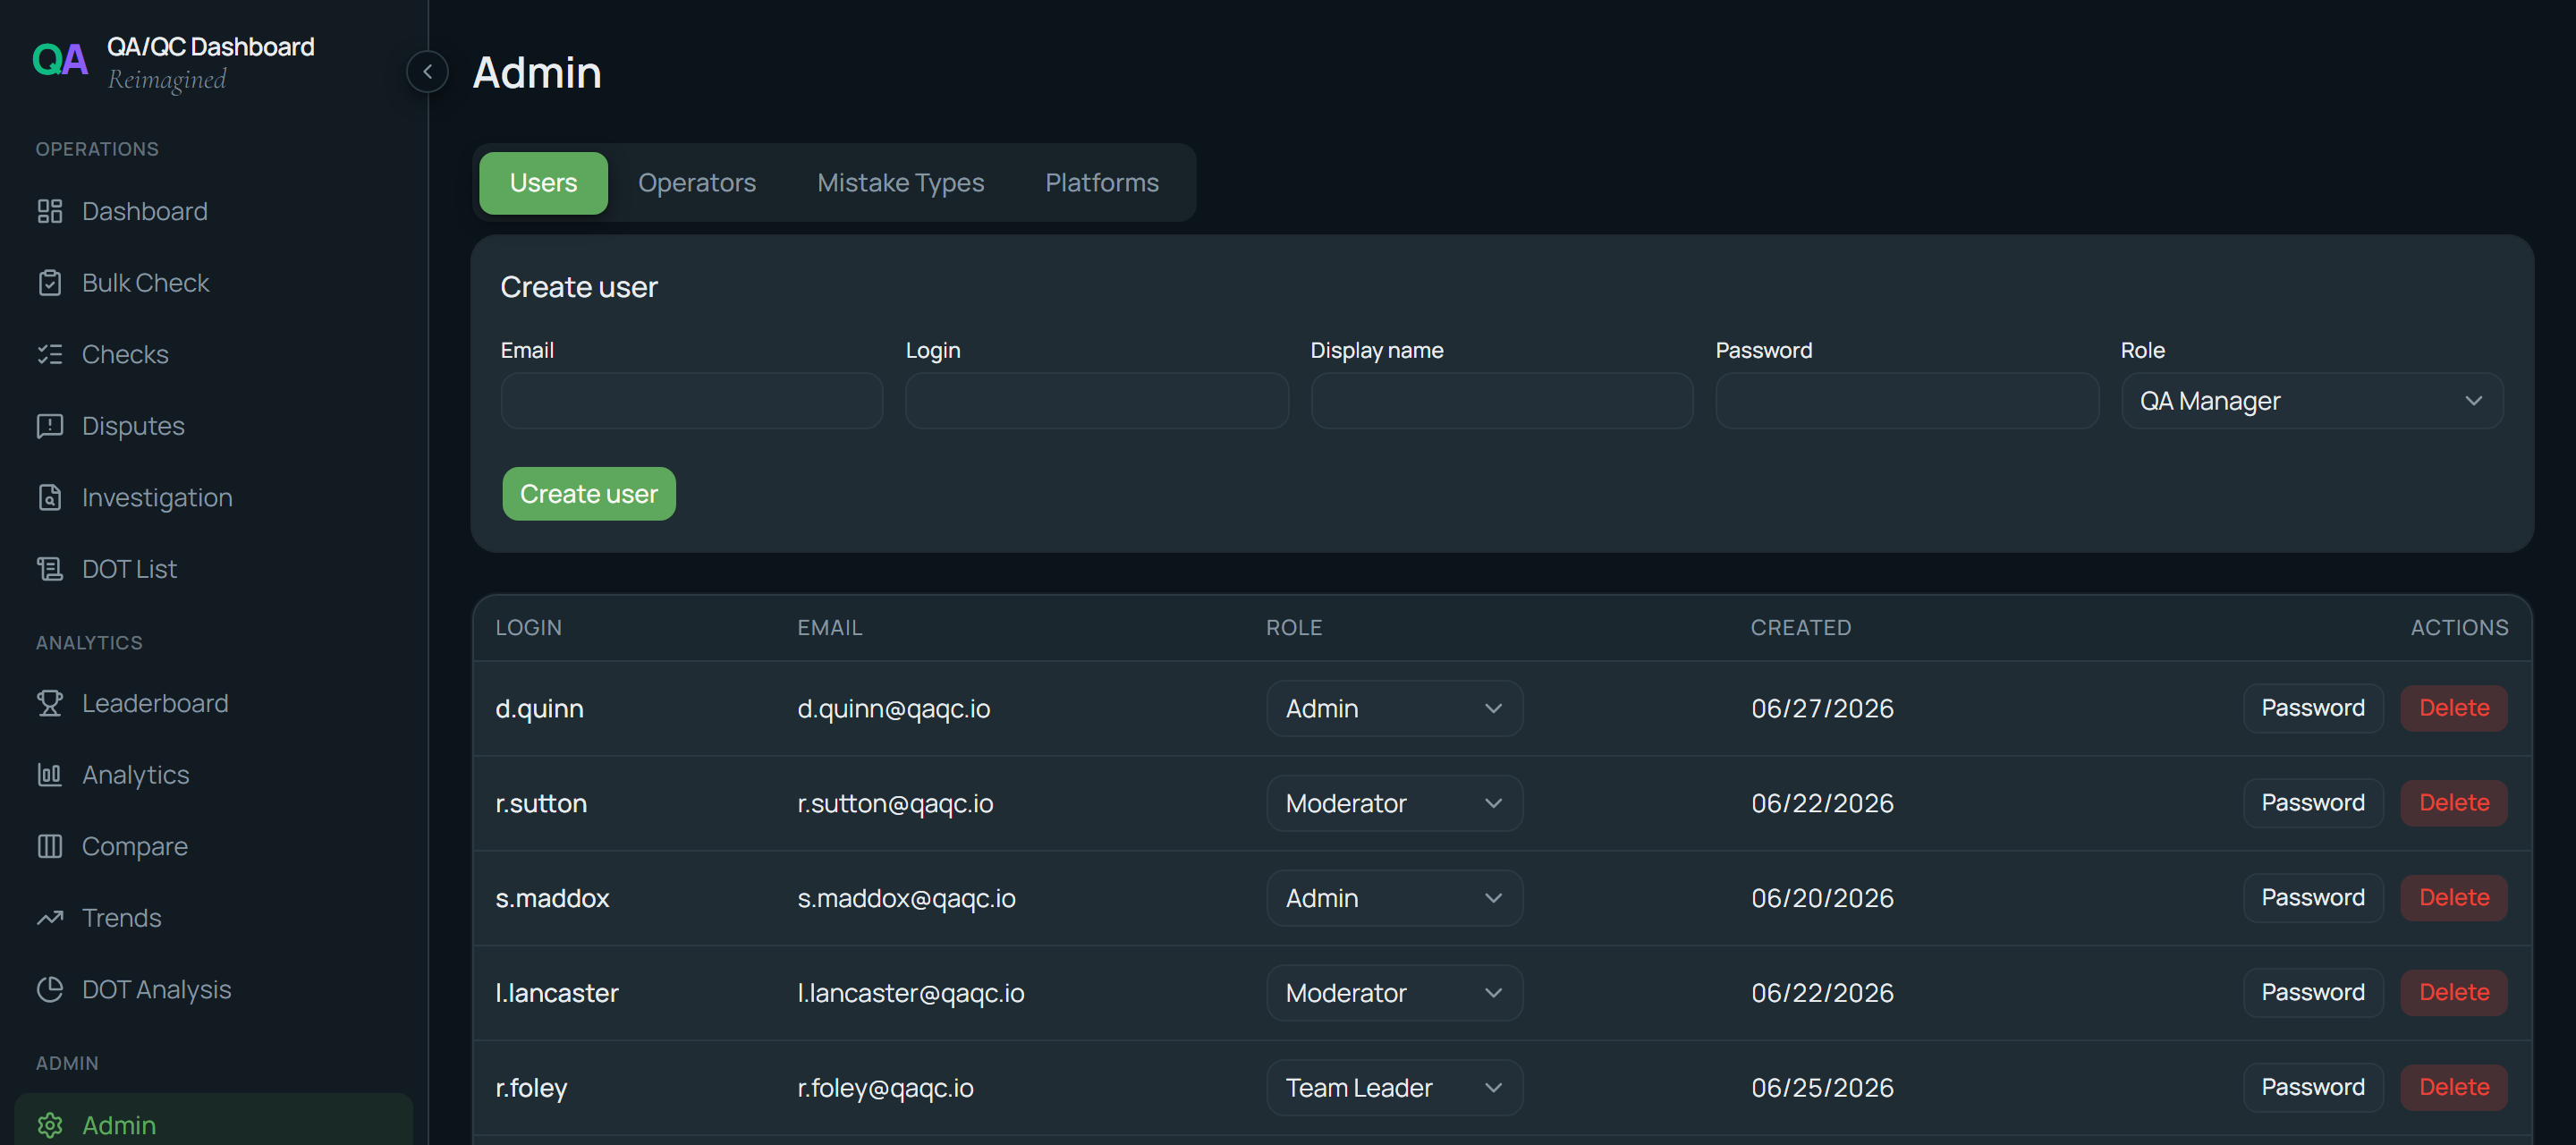2576x1145 pixels.
Task: Open the Leaderboard page
Action: click(x=214, y=703)
